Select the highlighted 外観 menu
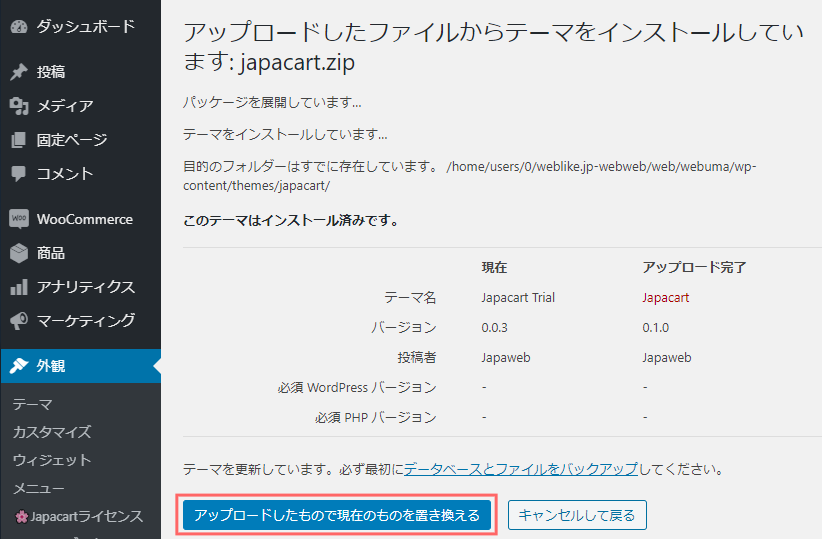The width and height of the screenshot is (822, 539). [x=81, y=365]
